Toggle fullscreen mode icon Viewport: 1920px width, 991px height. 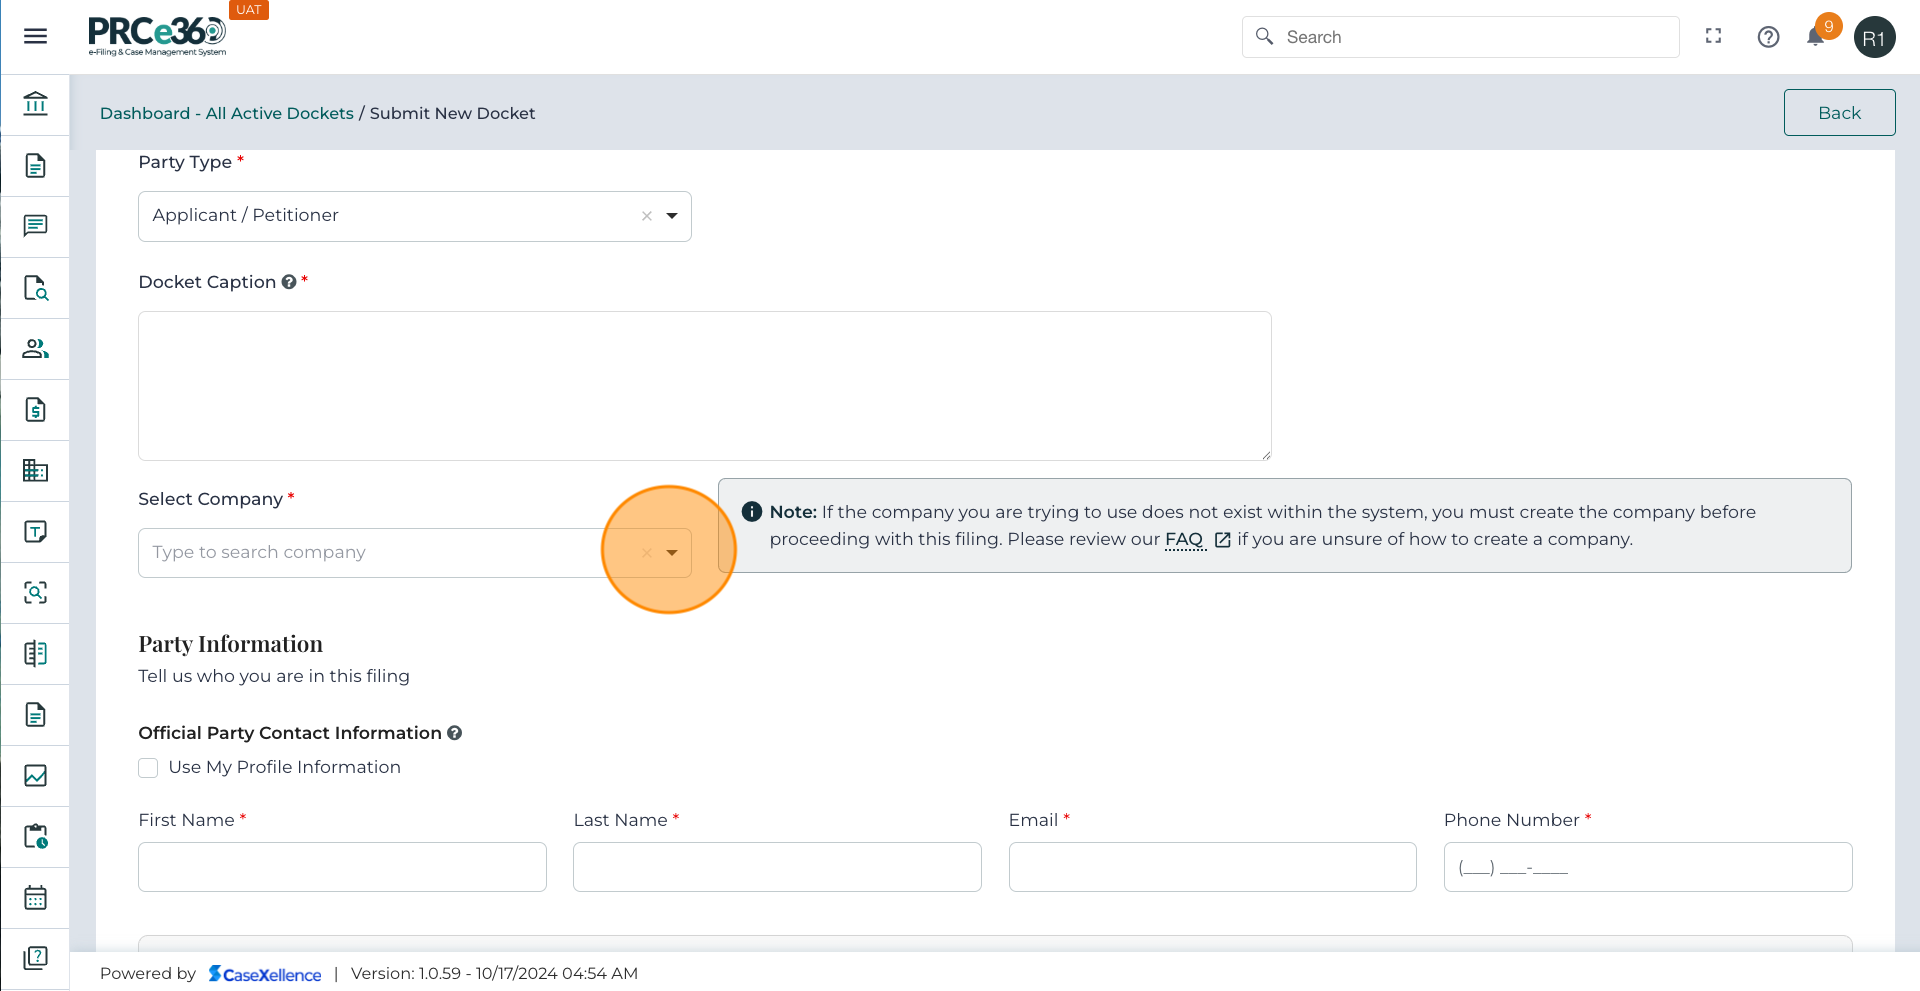click(x=1714, y=37)
